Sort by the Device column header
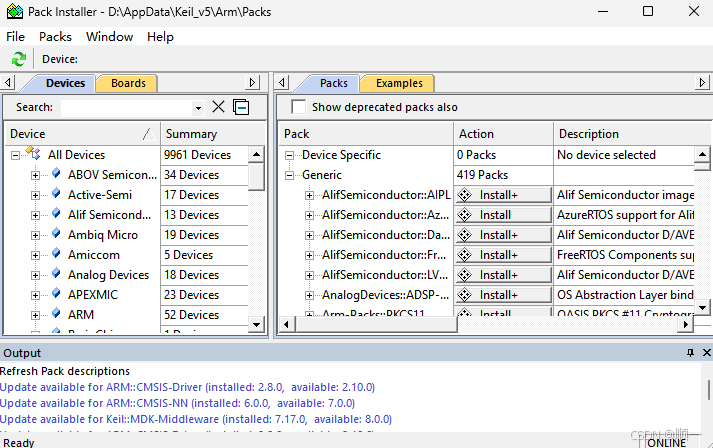The width and height of the screenshot is (713, 448). tap(82, 134)
